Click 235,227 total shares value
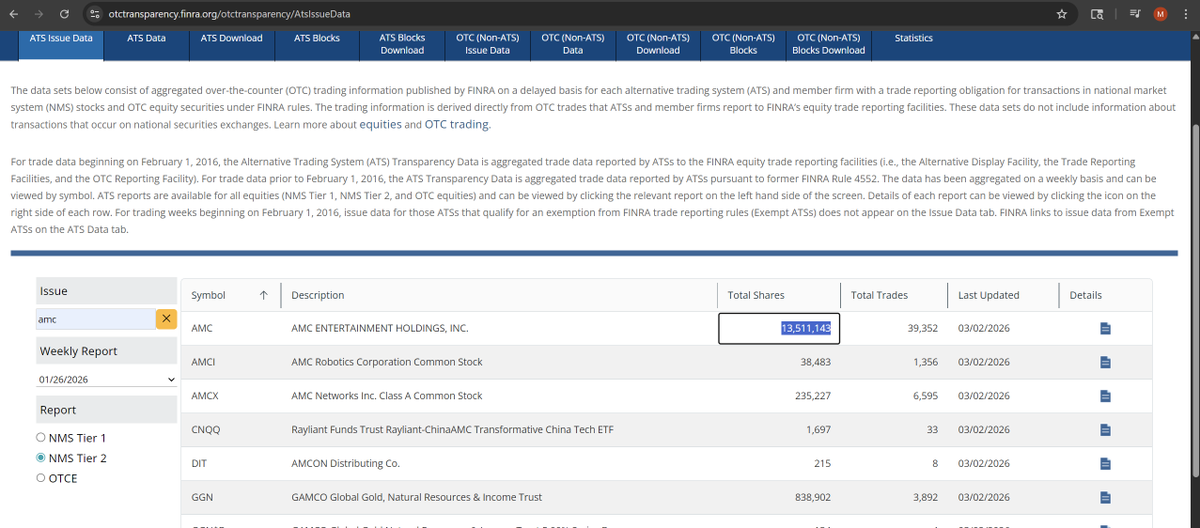 (811, 396)
